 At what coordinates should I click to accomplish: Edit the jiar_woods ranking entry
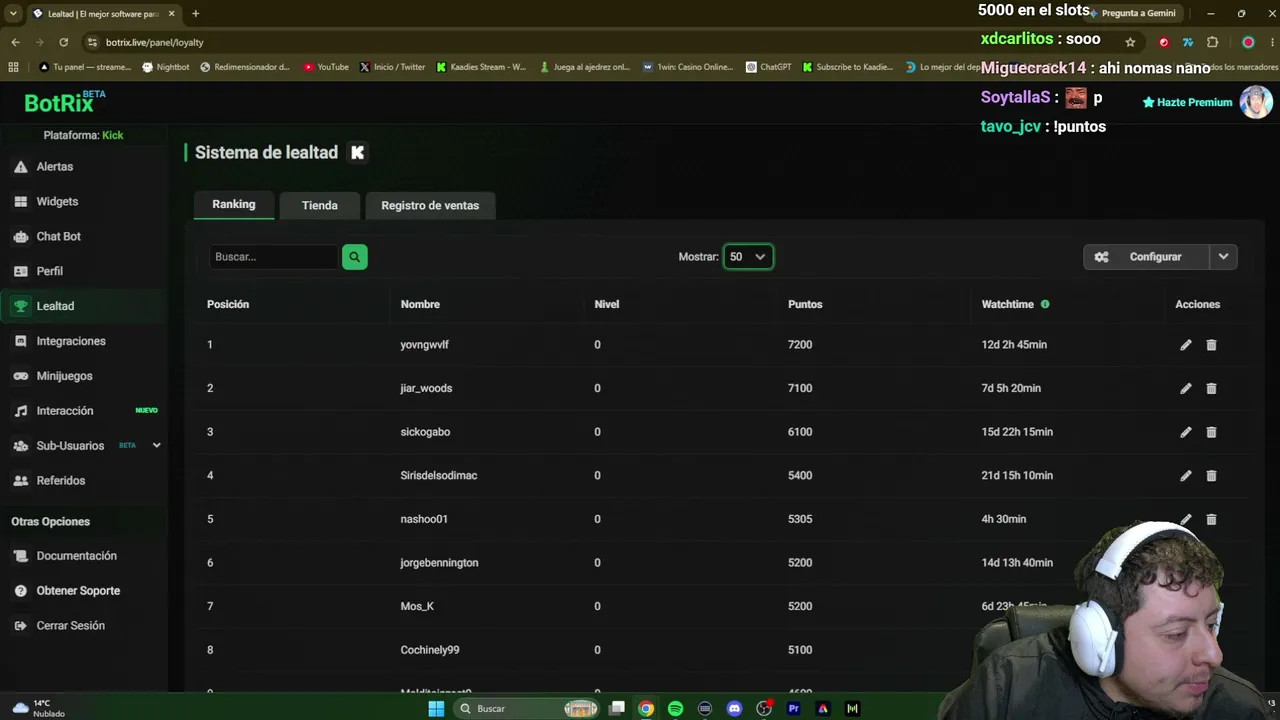1185,388
